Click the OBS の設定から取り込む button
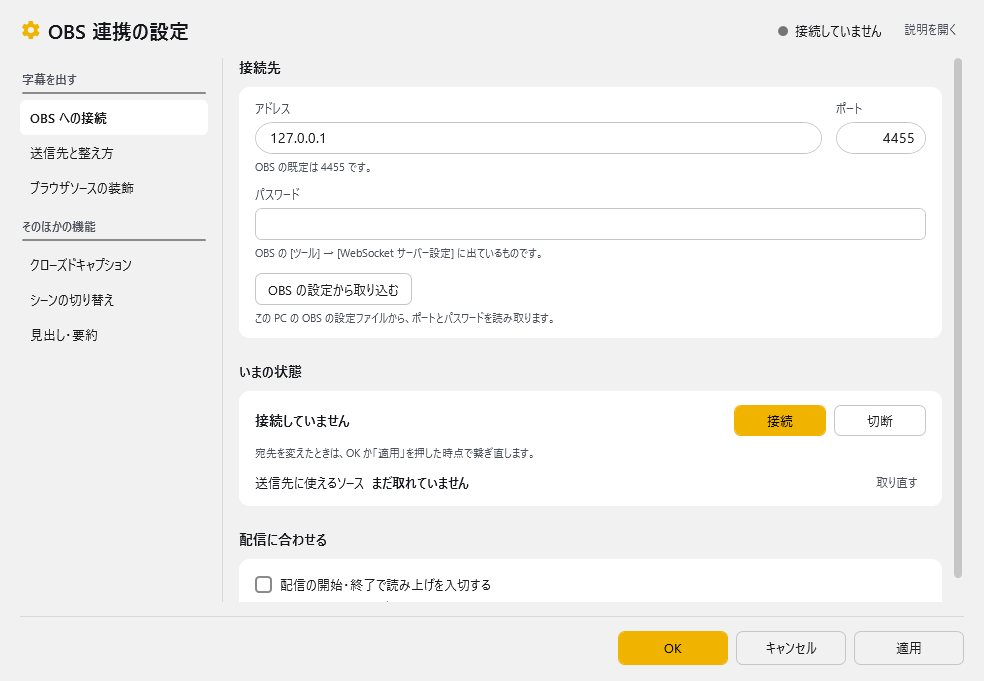 (x=333, y=289)
